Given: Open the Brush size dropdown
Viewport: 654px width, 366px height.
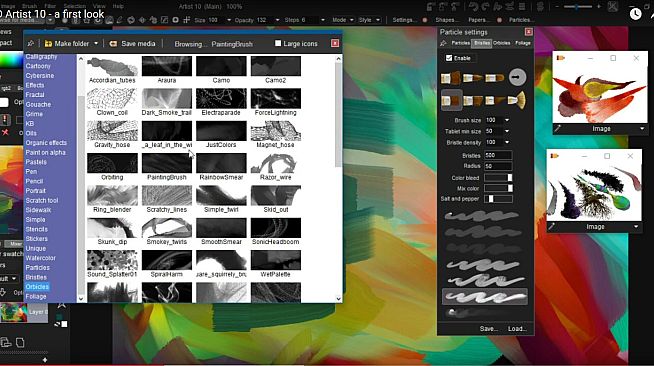Looking at the screenshot, I should 507,120.
